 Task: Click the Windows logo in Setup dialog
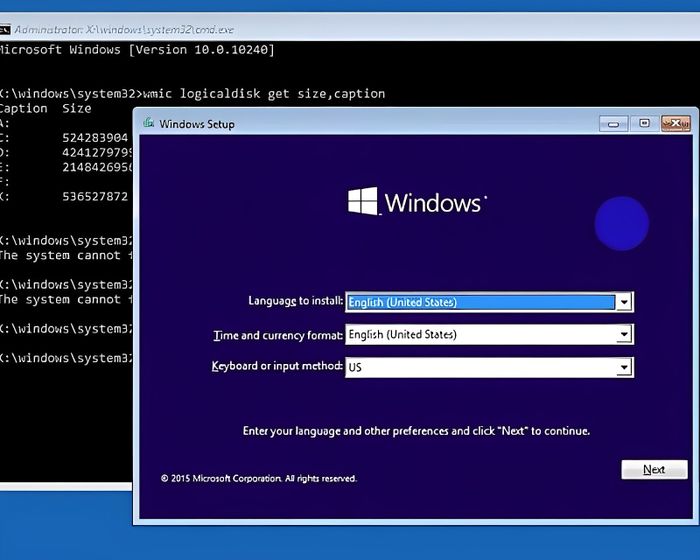(417, 202)
